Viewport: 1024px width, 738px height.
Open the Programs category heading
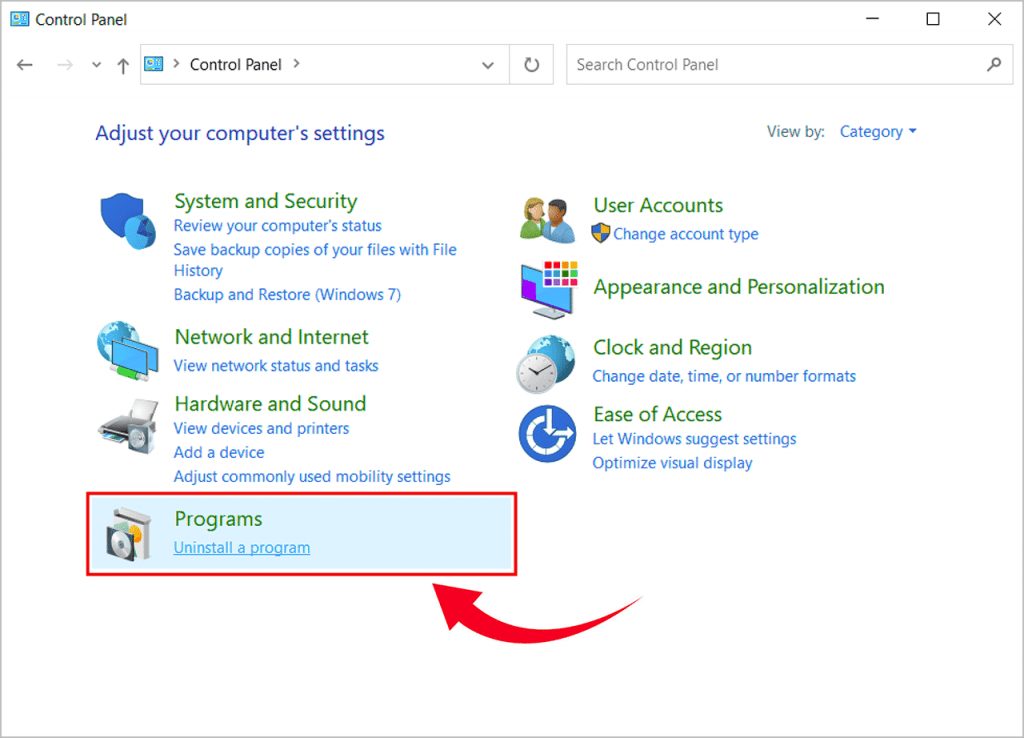point(218,519)
